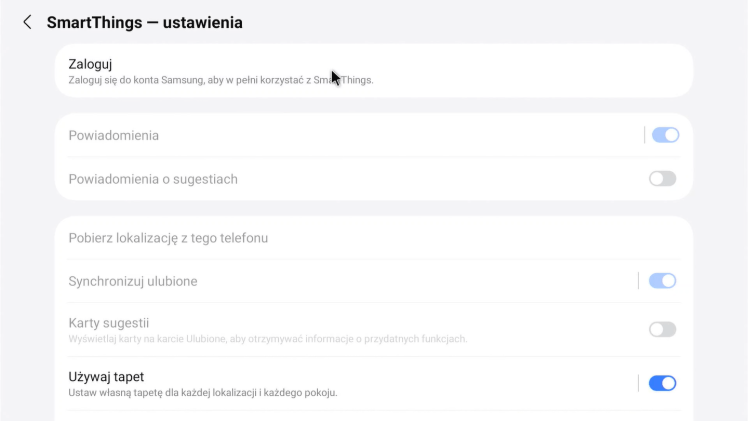
Task: Open the Powiadomienia settings row label
Action: pos(113,135)
